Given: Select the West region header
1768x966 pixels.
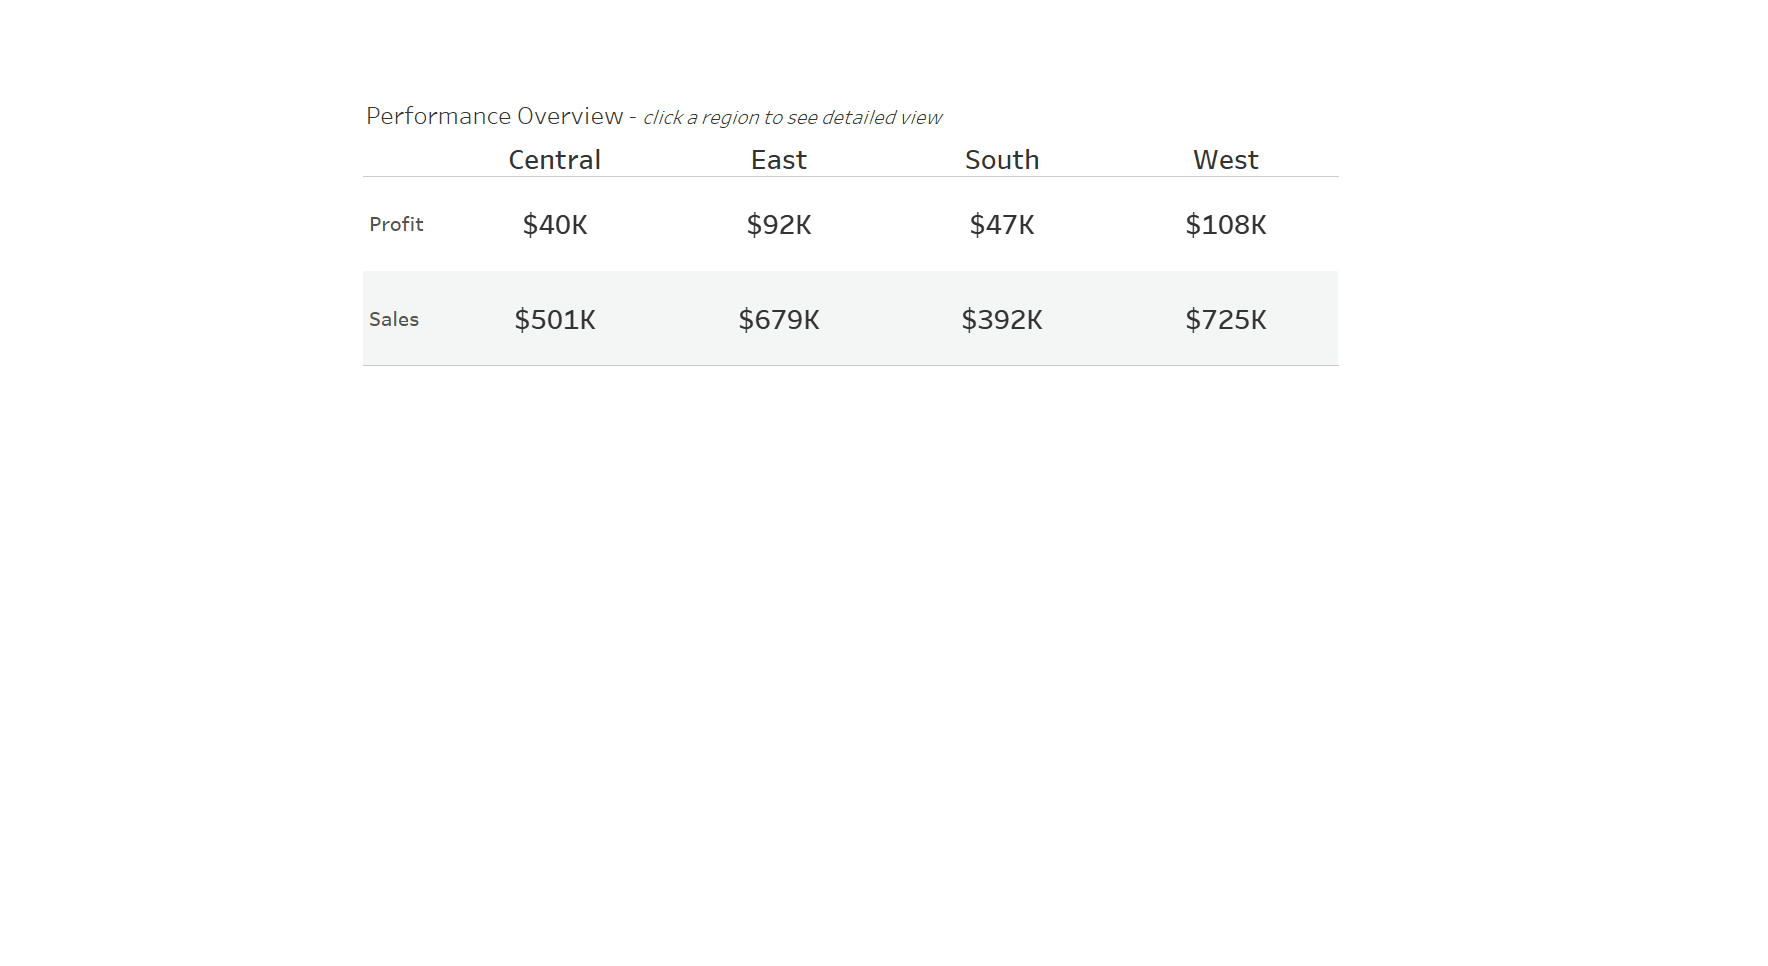Looking at the screenshot, I should point(1225,160).
